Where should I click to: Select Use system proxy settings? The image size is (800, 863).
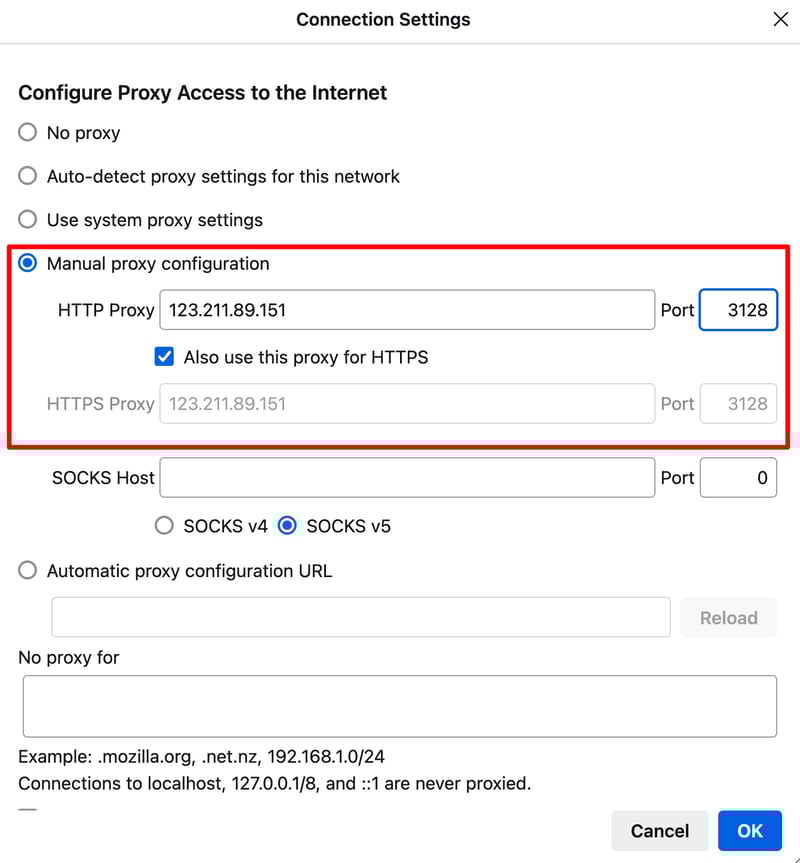pos(28,220)
